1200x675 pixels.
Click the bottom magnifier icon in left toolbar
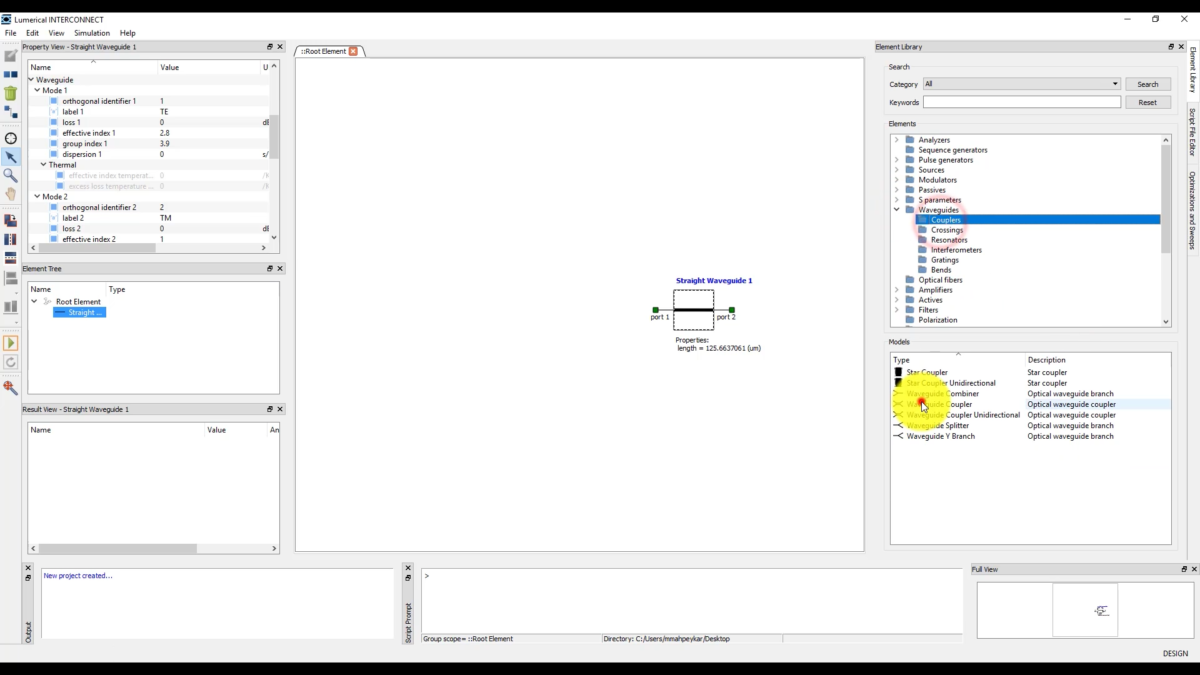(x=11, y=387)
